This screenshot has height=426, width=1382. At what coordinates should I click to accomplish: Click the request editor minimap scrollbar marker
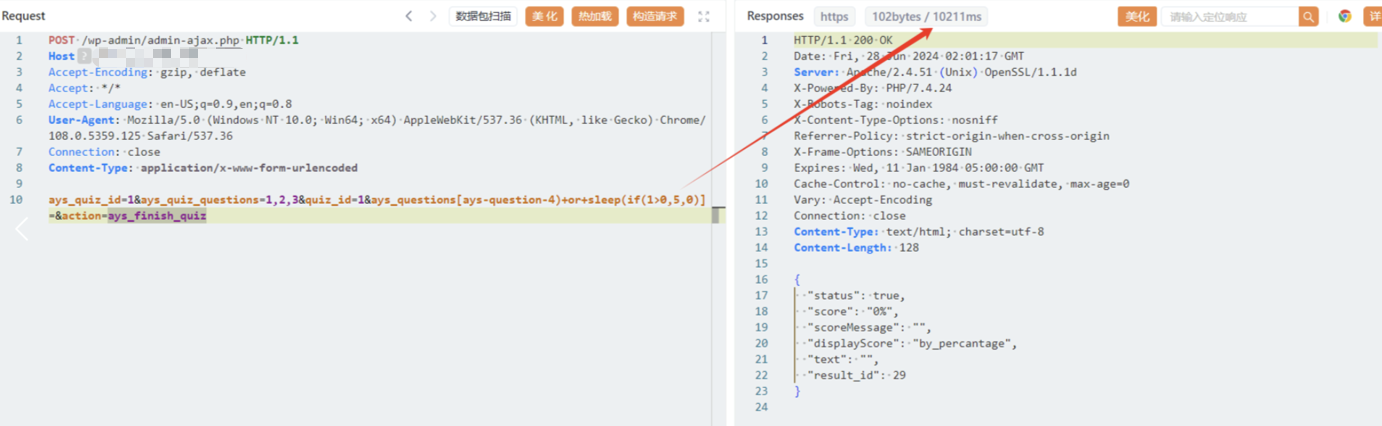pyautogui.click(x=716, y=216)
